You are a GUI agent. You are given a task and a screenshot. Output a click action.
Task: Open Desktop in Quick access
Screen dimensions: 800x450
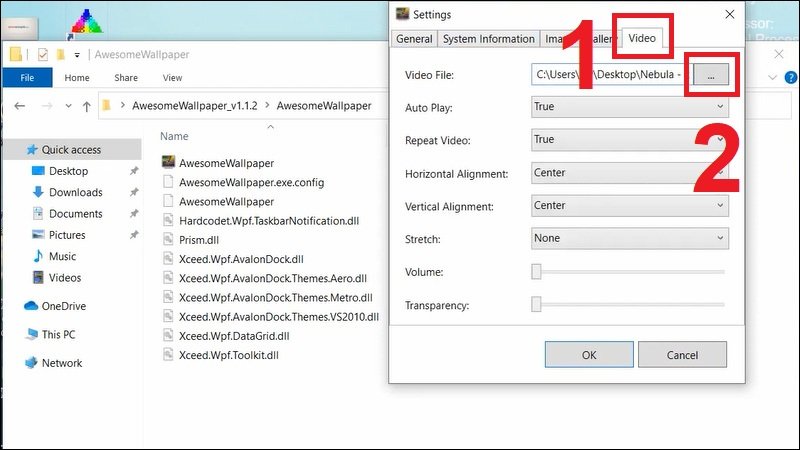pos(68,171)
